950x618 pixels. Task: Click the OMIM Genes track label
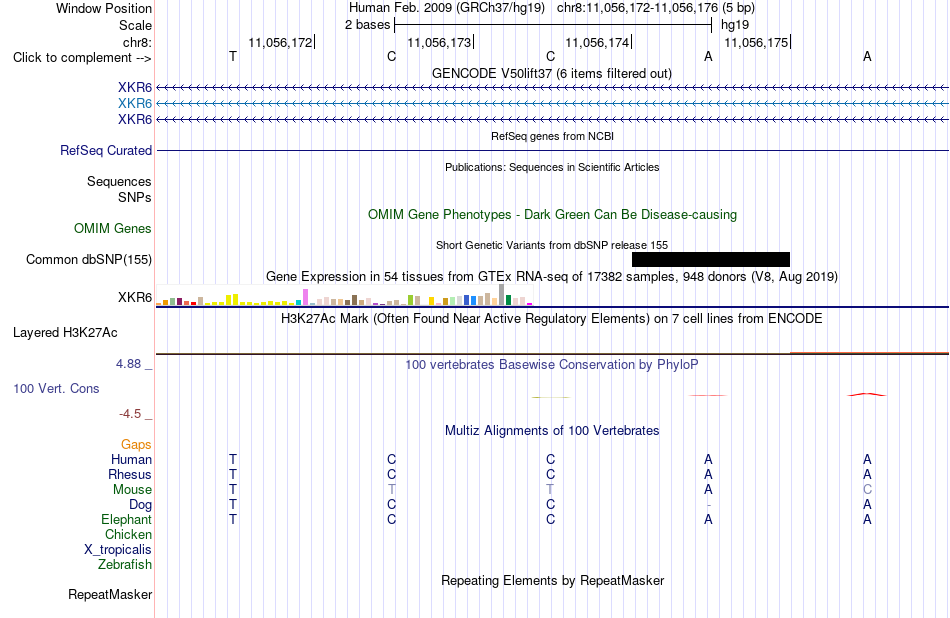tap(113, 228)
